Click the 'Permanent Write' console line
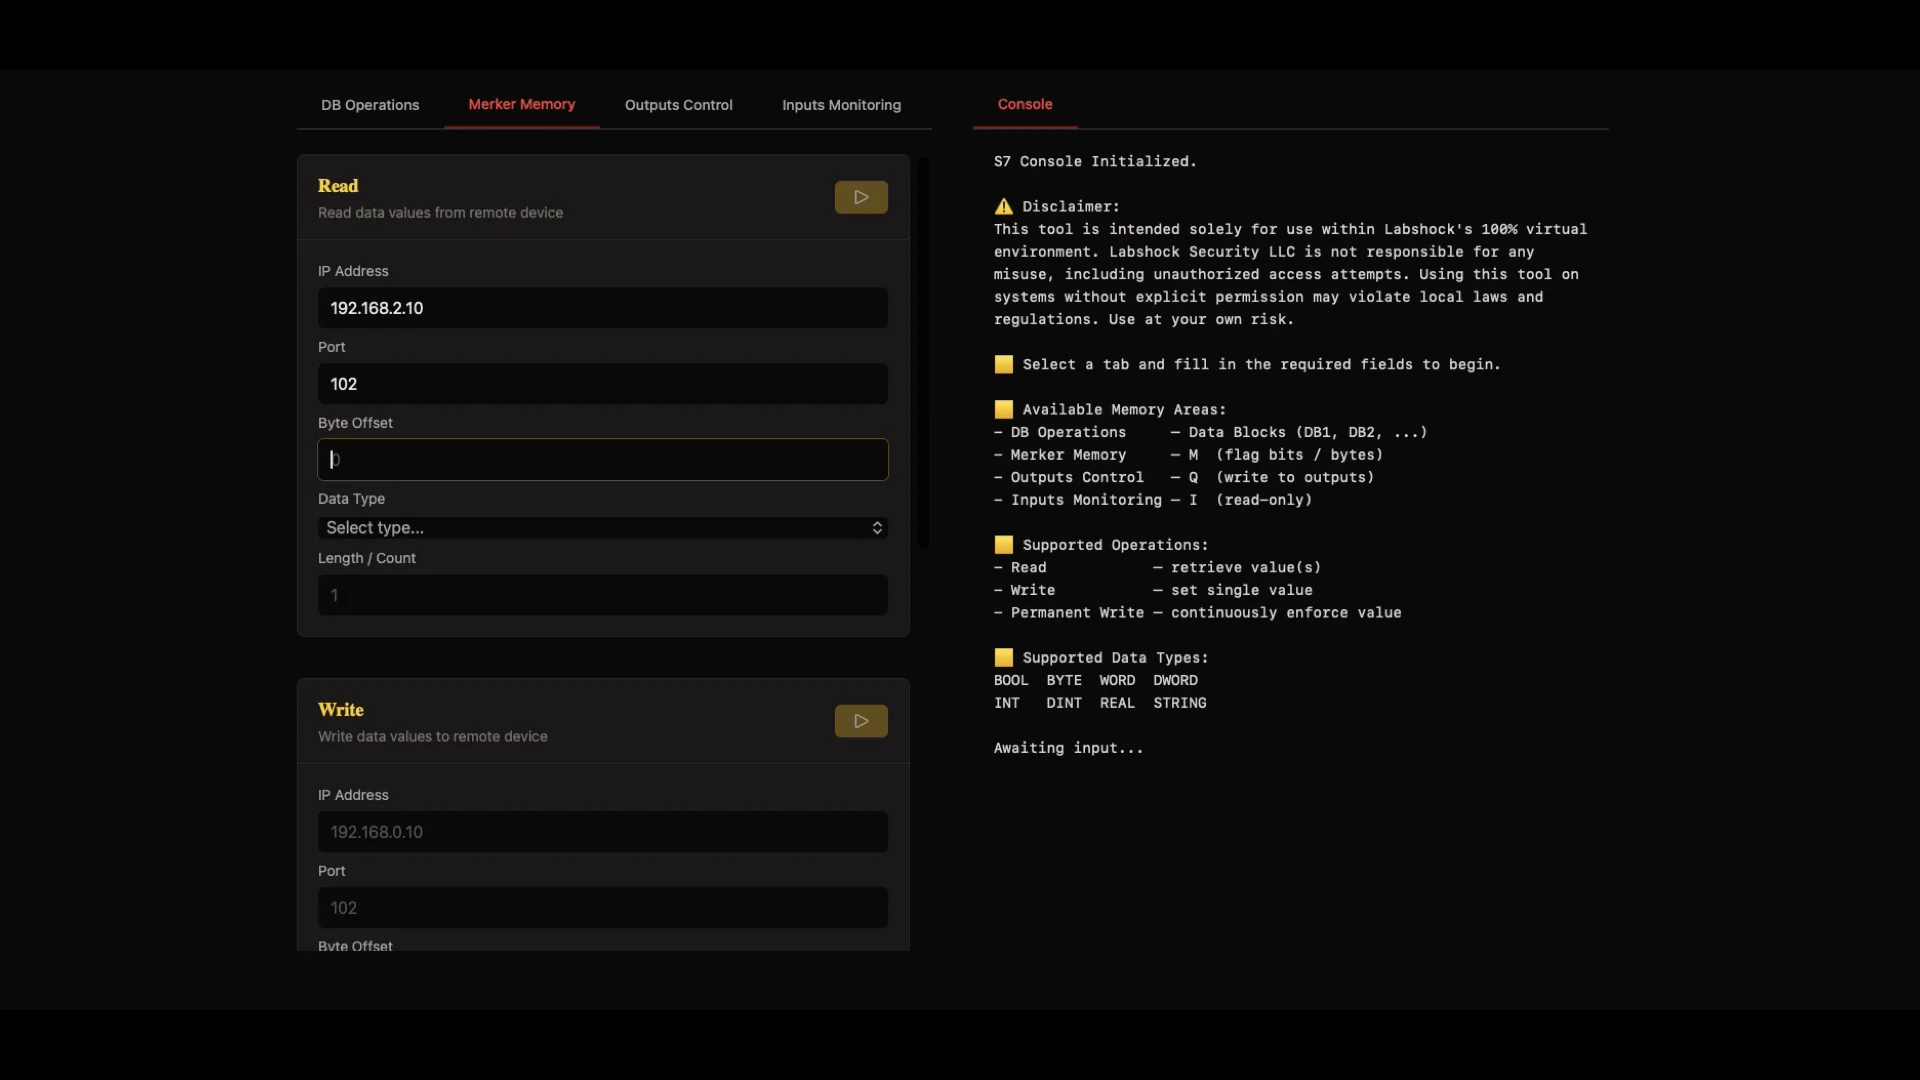This screenshot has height=1080, width=1920. pos(1198,613)
